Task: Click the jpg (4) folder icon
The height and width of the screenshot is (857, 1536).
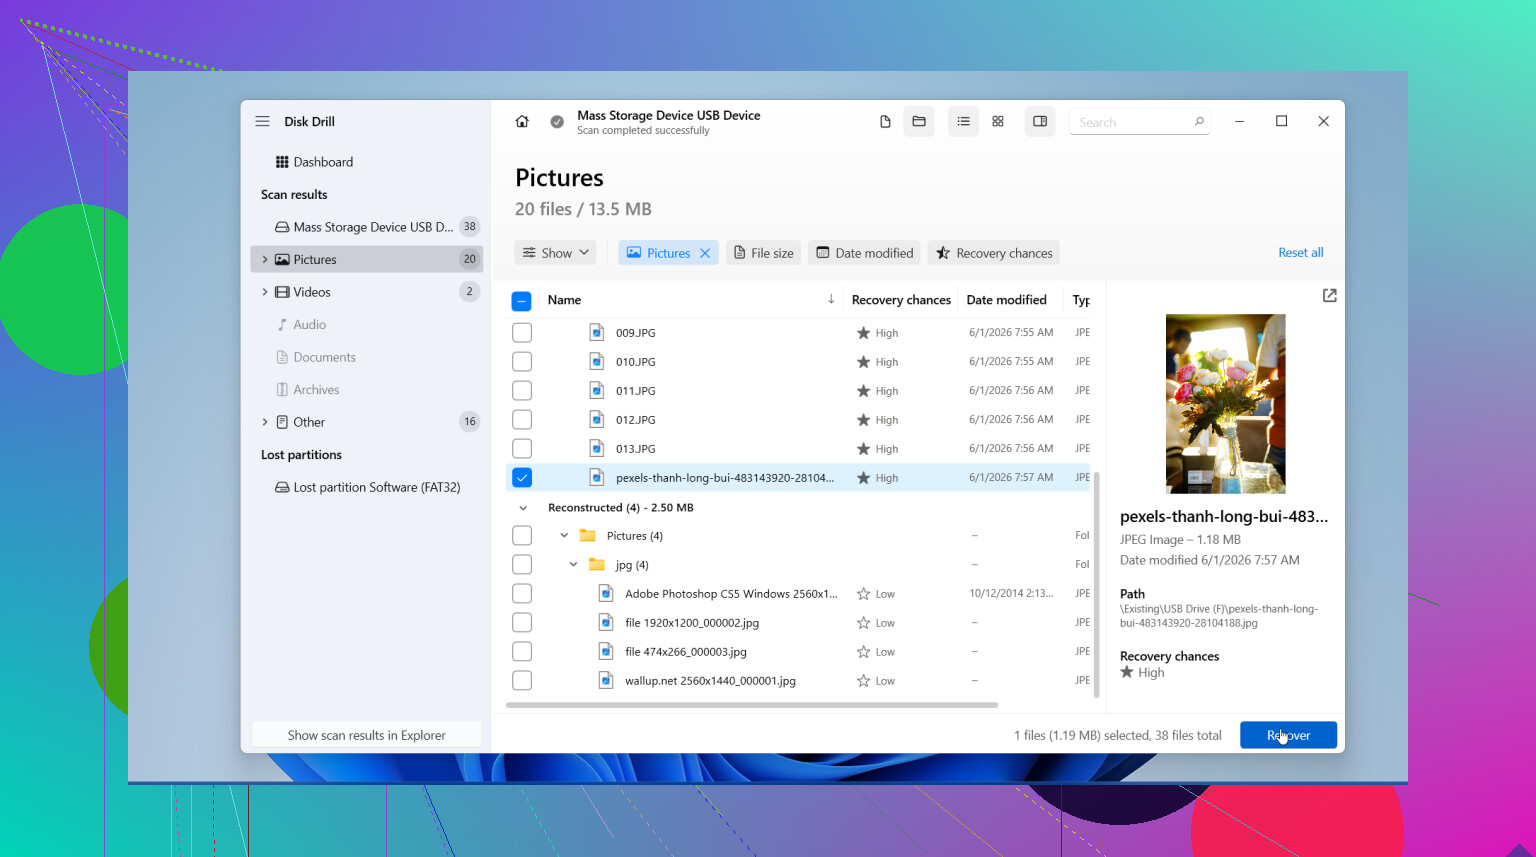Action: (x=597, y=565)
